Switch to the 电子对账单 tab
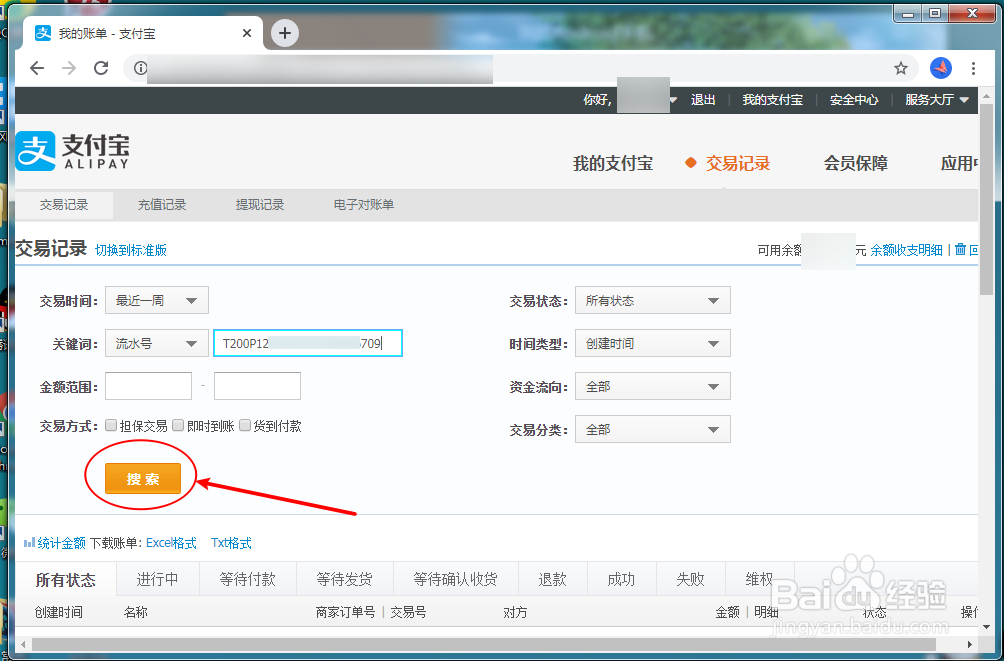This screenshot has height=661, width=1004. click(x=364, y=205)
